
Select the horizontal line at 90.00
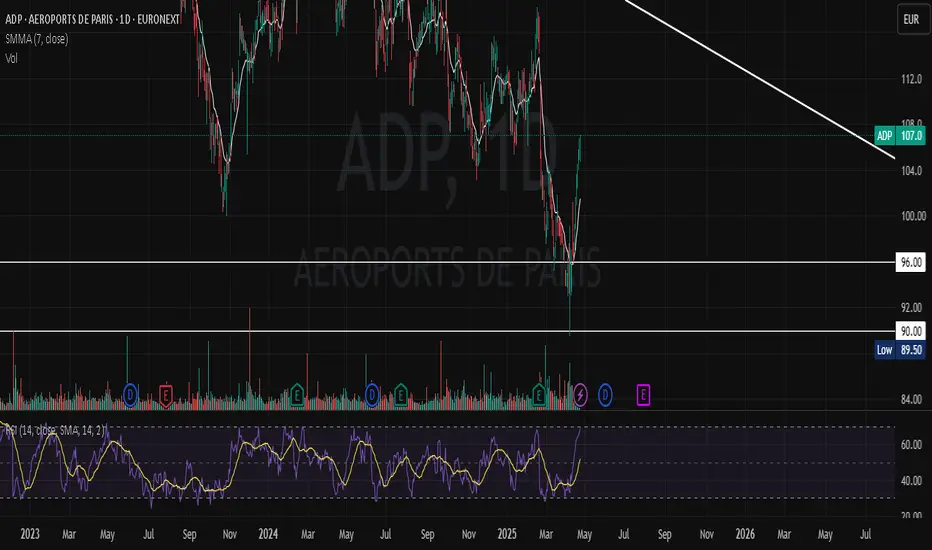click(x=447, y=331)
